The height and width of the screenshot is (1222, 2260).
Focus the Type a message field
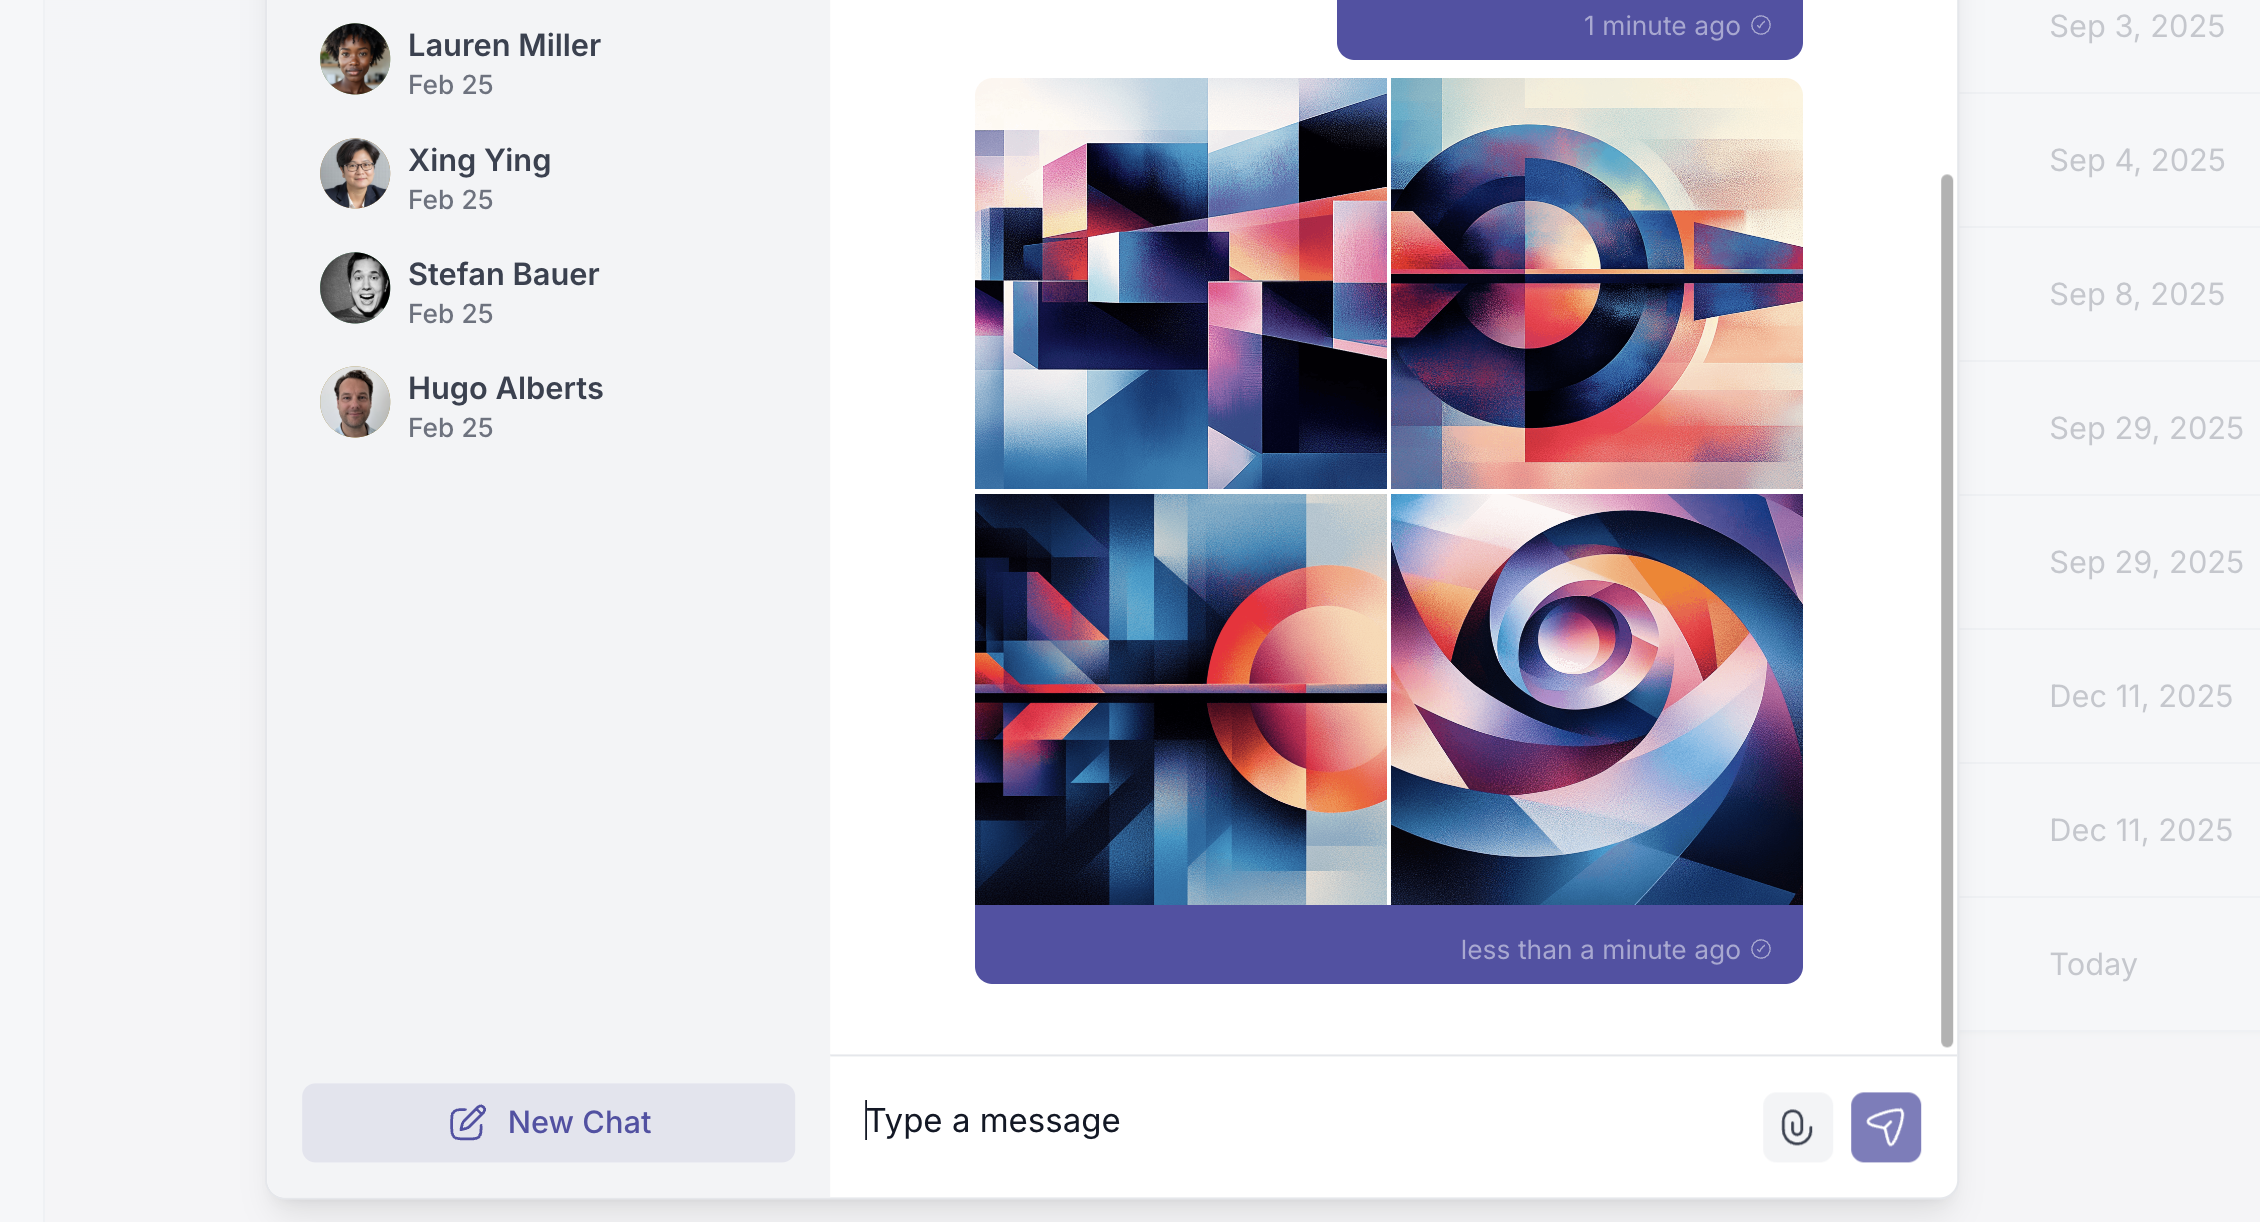[1300, 1122]
